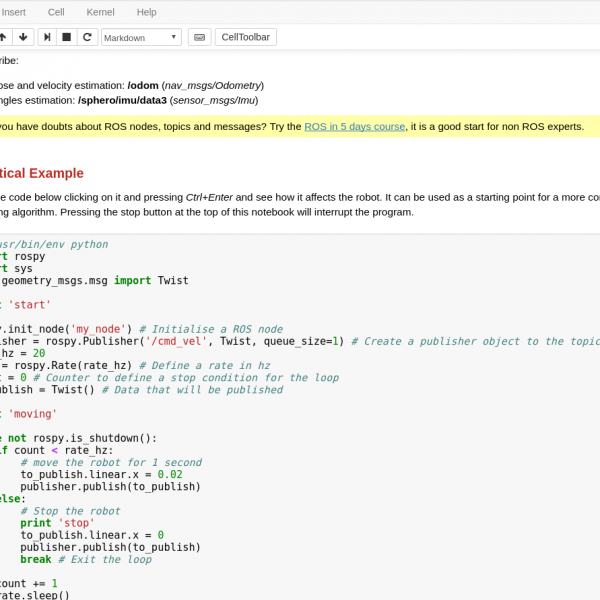Run the selected cell with step icon
Viewport: 600px width, 600px height.
tap(47, 37)
